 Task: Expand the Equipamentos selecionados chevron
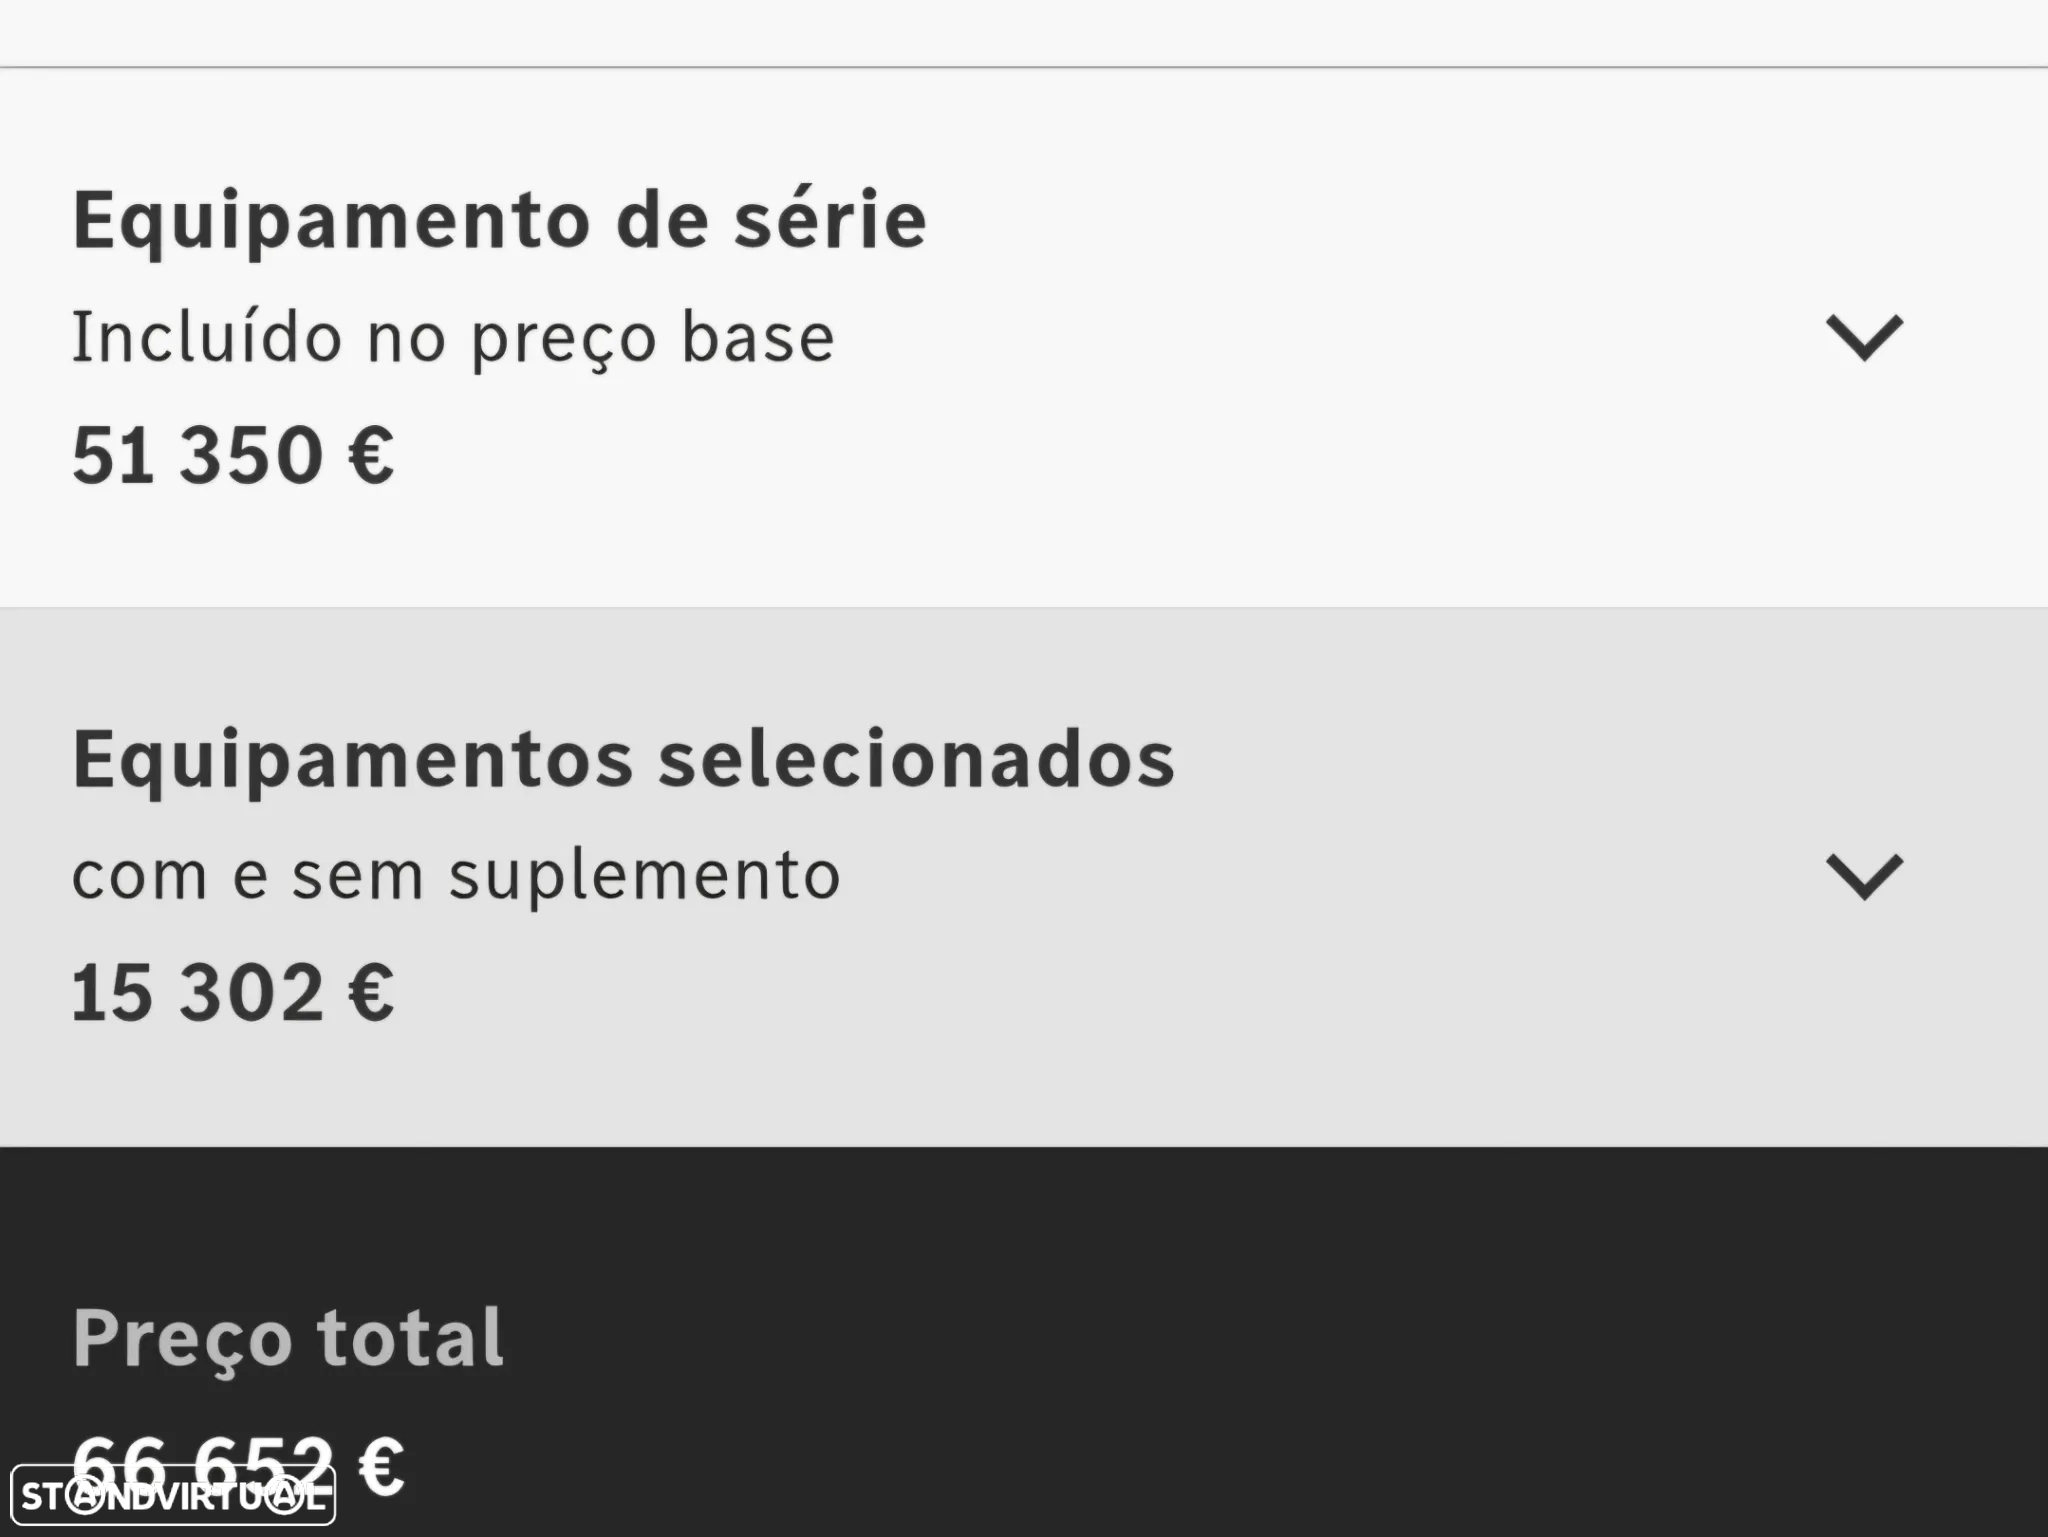(x=1864, y=877)
